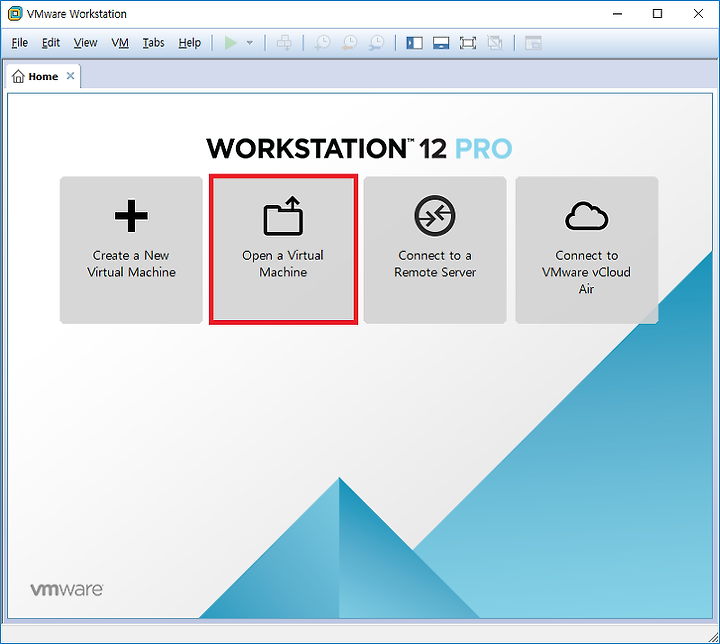Click the Unity mode toolbar icon
Viewport: 720px width, 644px height.
495,43
